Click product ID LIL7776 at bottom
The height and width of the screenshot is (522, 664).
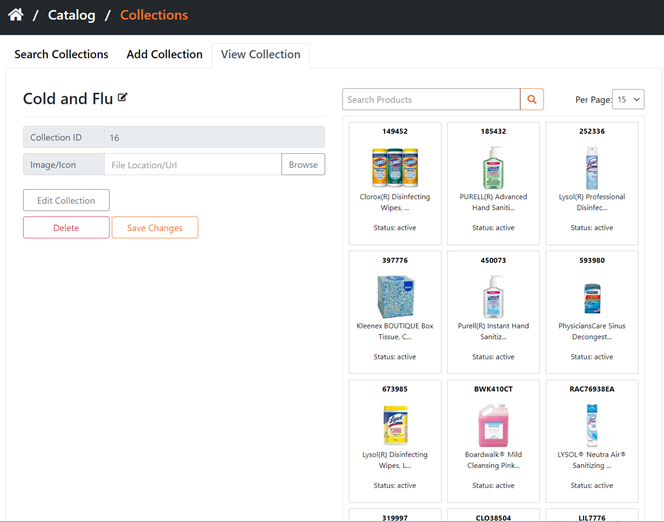[592, 517]
